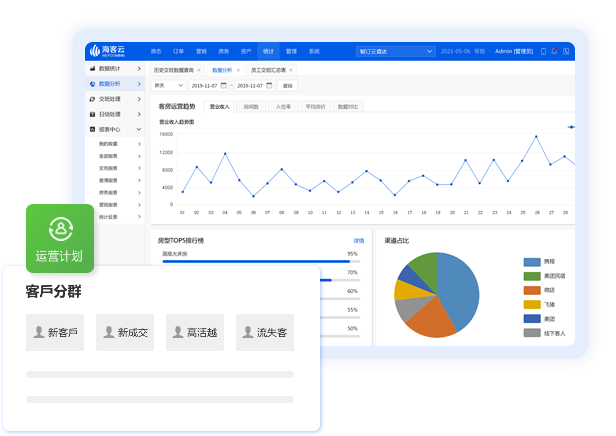
Task: Switch to the 房间数 chart tab
Action: click(251, 106)
